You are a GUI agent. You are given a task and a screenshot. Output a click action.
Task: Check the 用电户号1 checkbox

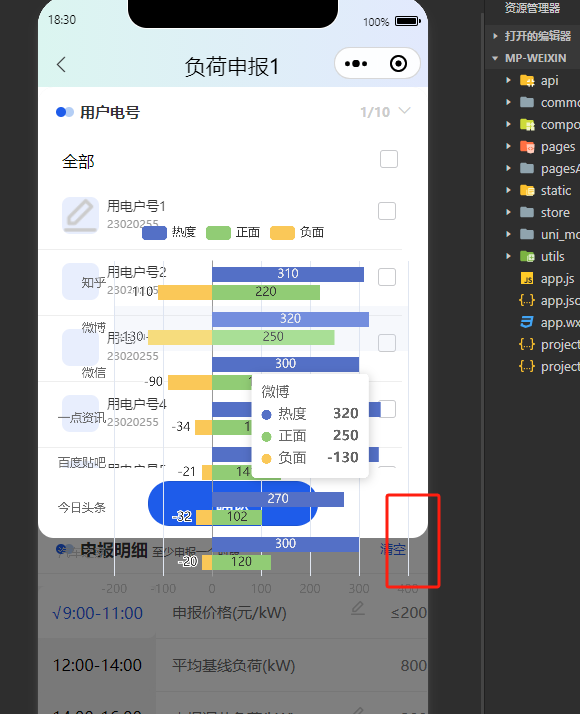click(x=387, y=211)
